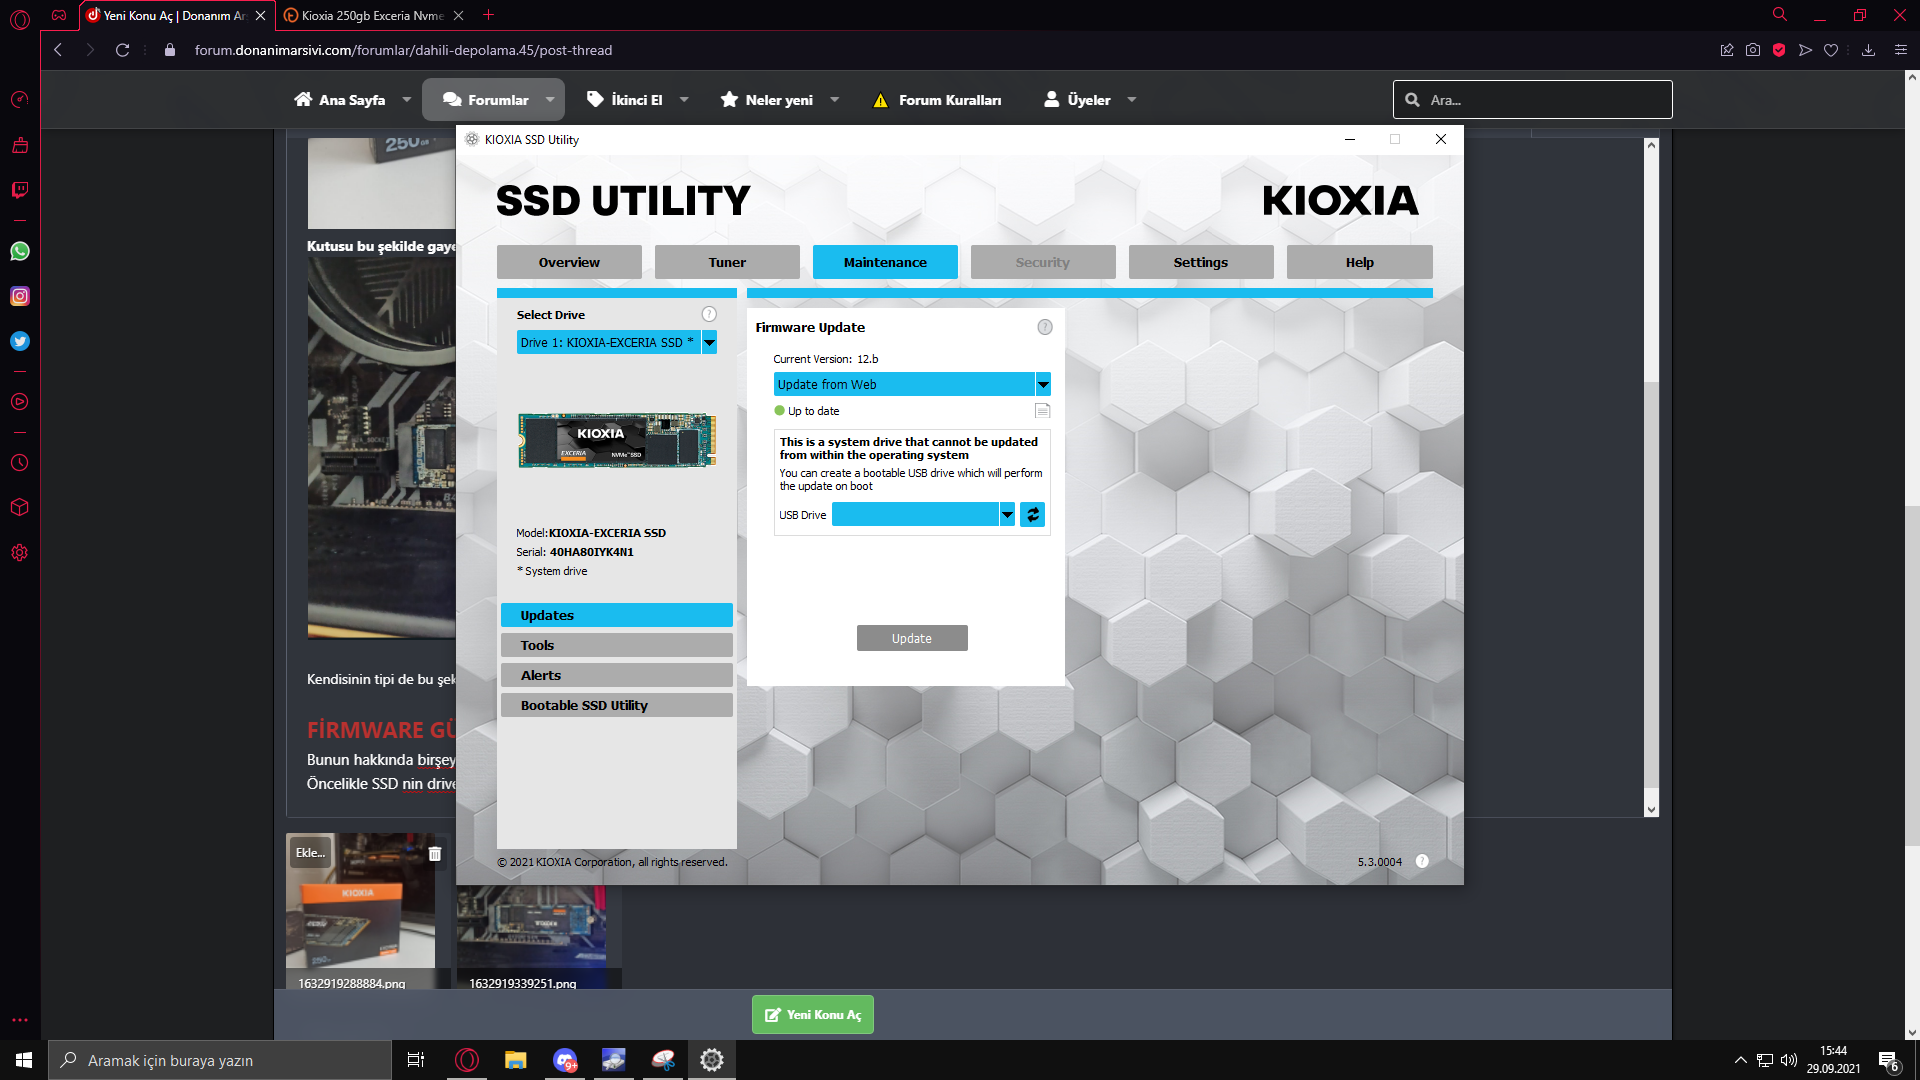1920x1080 pixels.
Task: Switch to the Tuner tab
Action: pos(727,262)
